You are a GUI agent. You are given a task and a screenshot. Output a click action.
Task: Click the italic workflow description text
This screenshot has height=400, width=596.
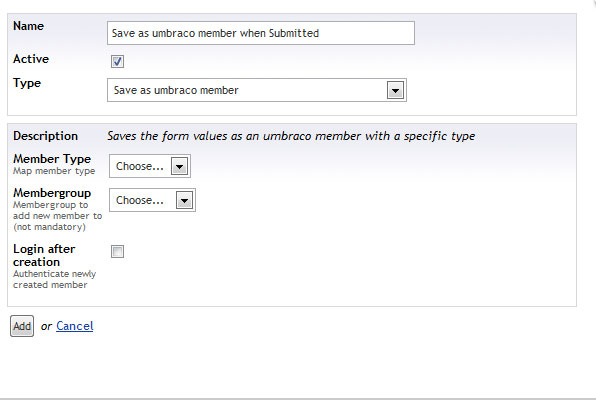(291, 136)
